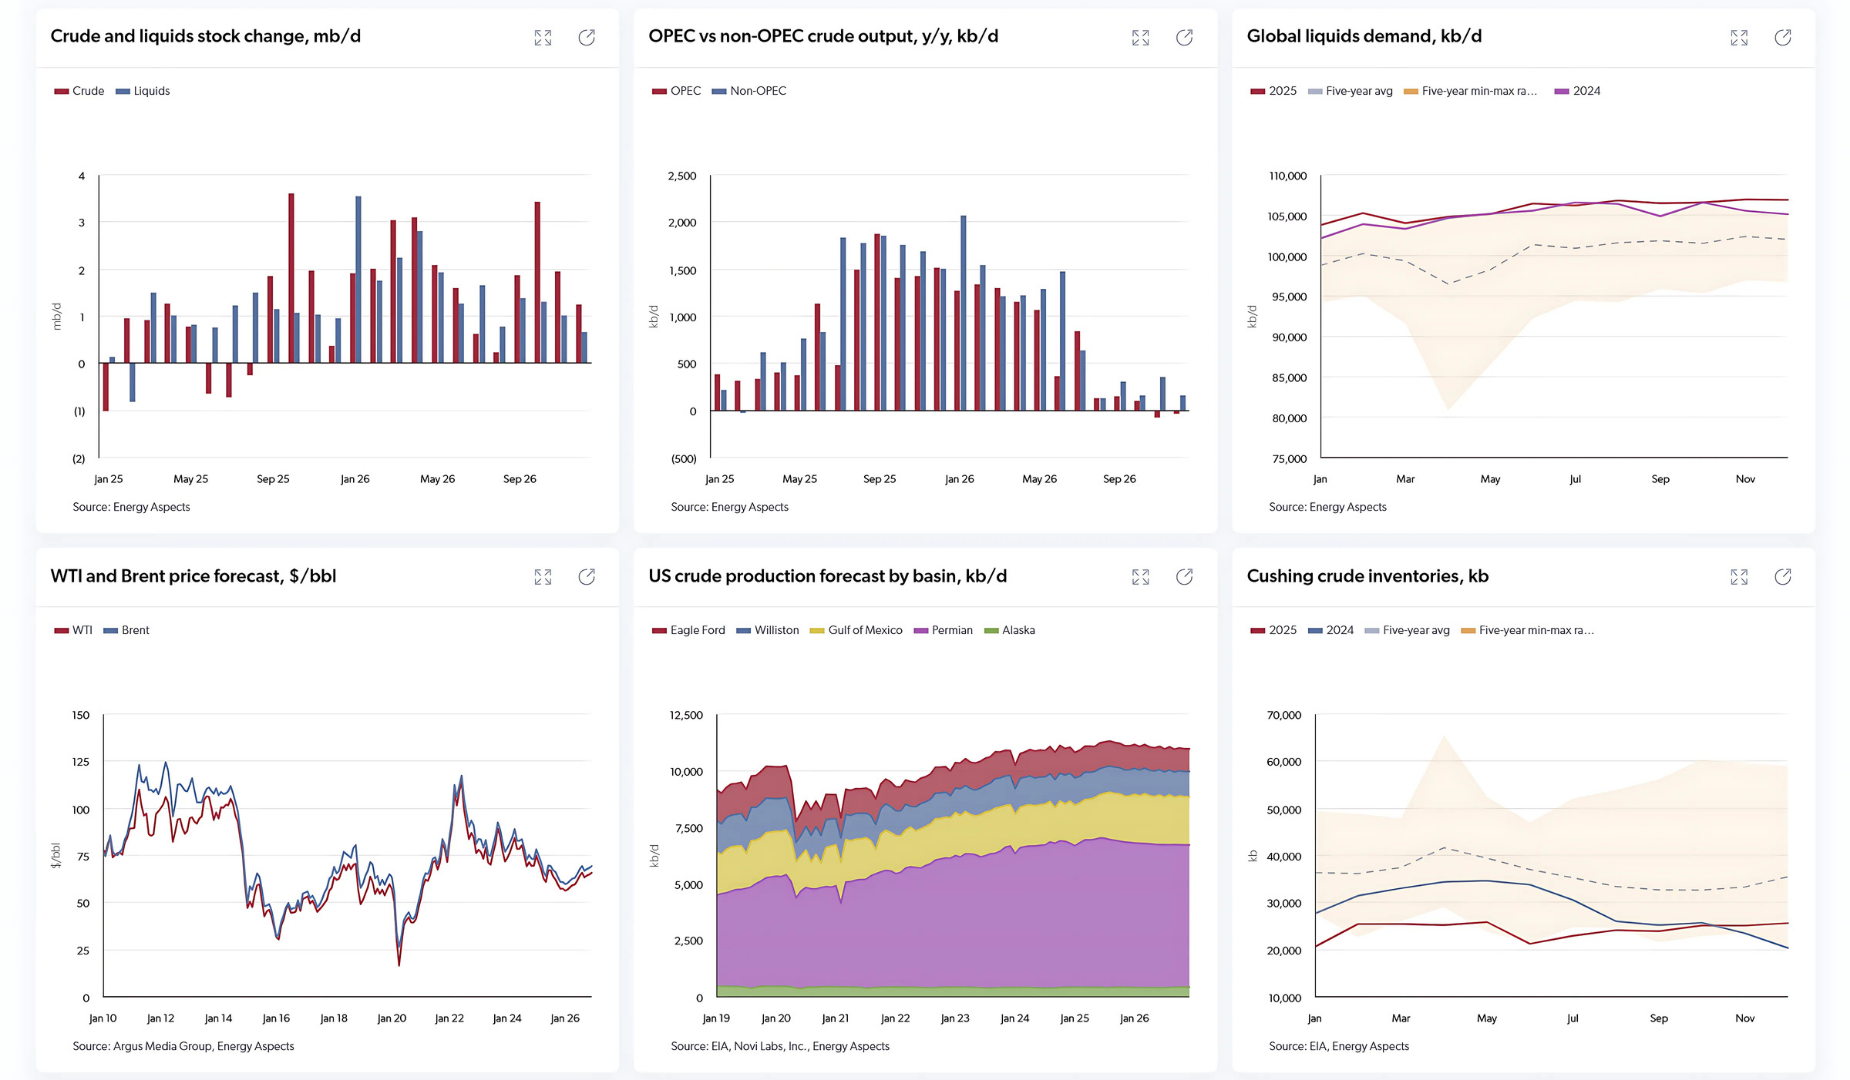Toggle Five-year avg in Global liquids demand legend
Image resolution: width=1850 pixels, height=1080 pixels.
coord(1351,91)
